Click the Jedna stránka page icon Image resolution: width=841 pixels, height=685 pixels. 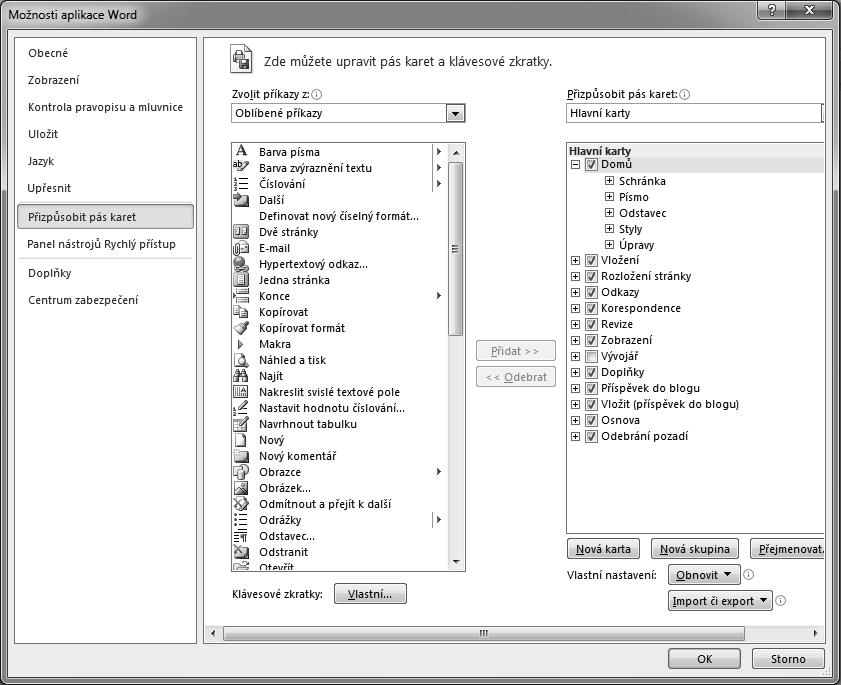[241, 279]
